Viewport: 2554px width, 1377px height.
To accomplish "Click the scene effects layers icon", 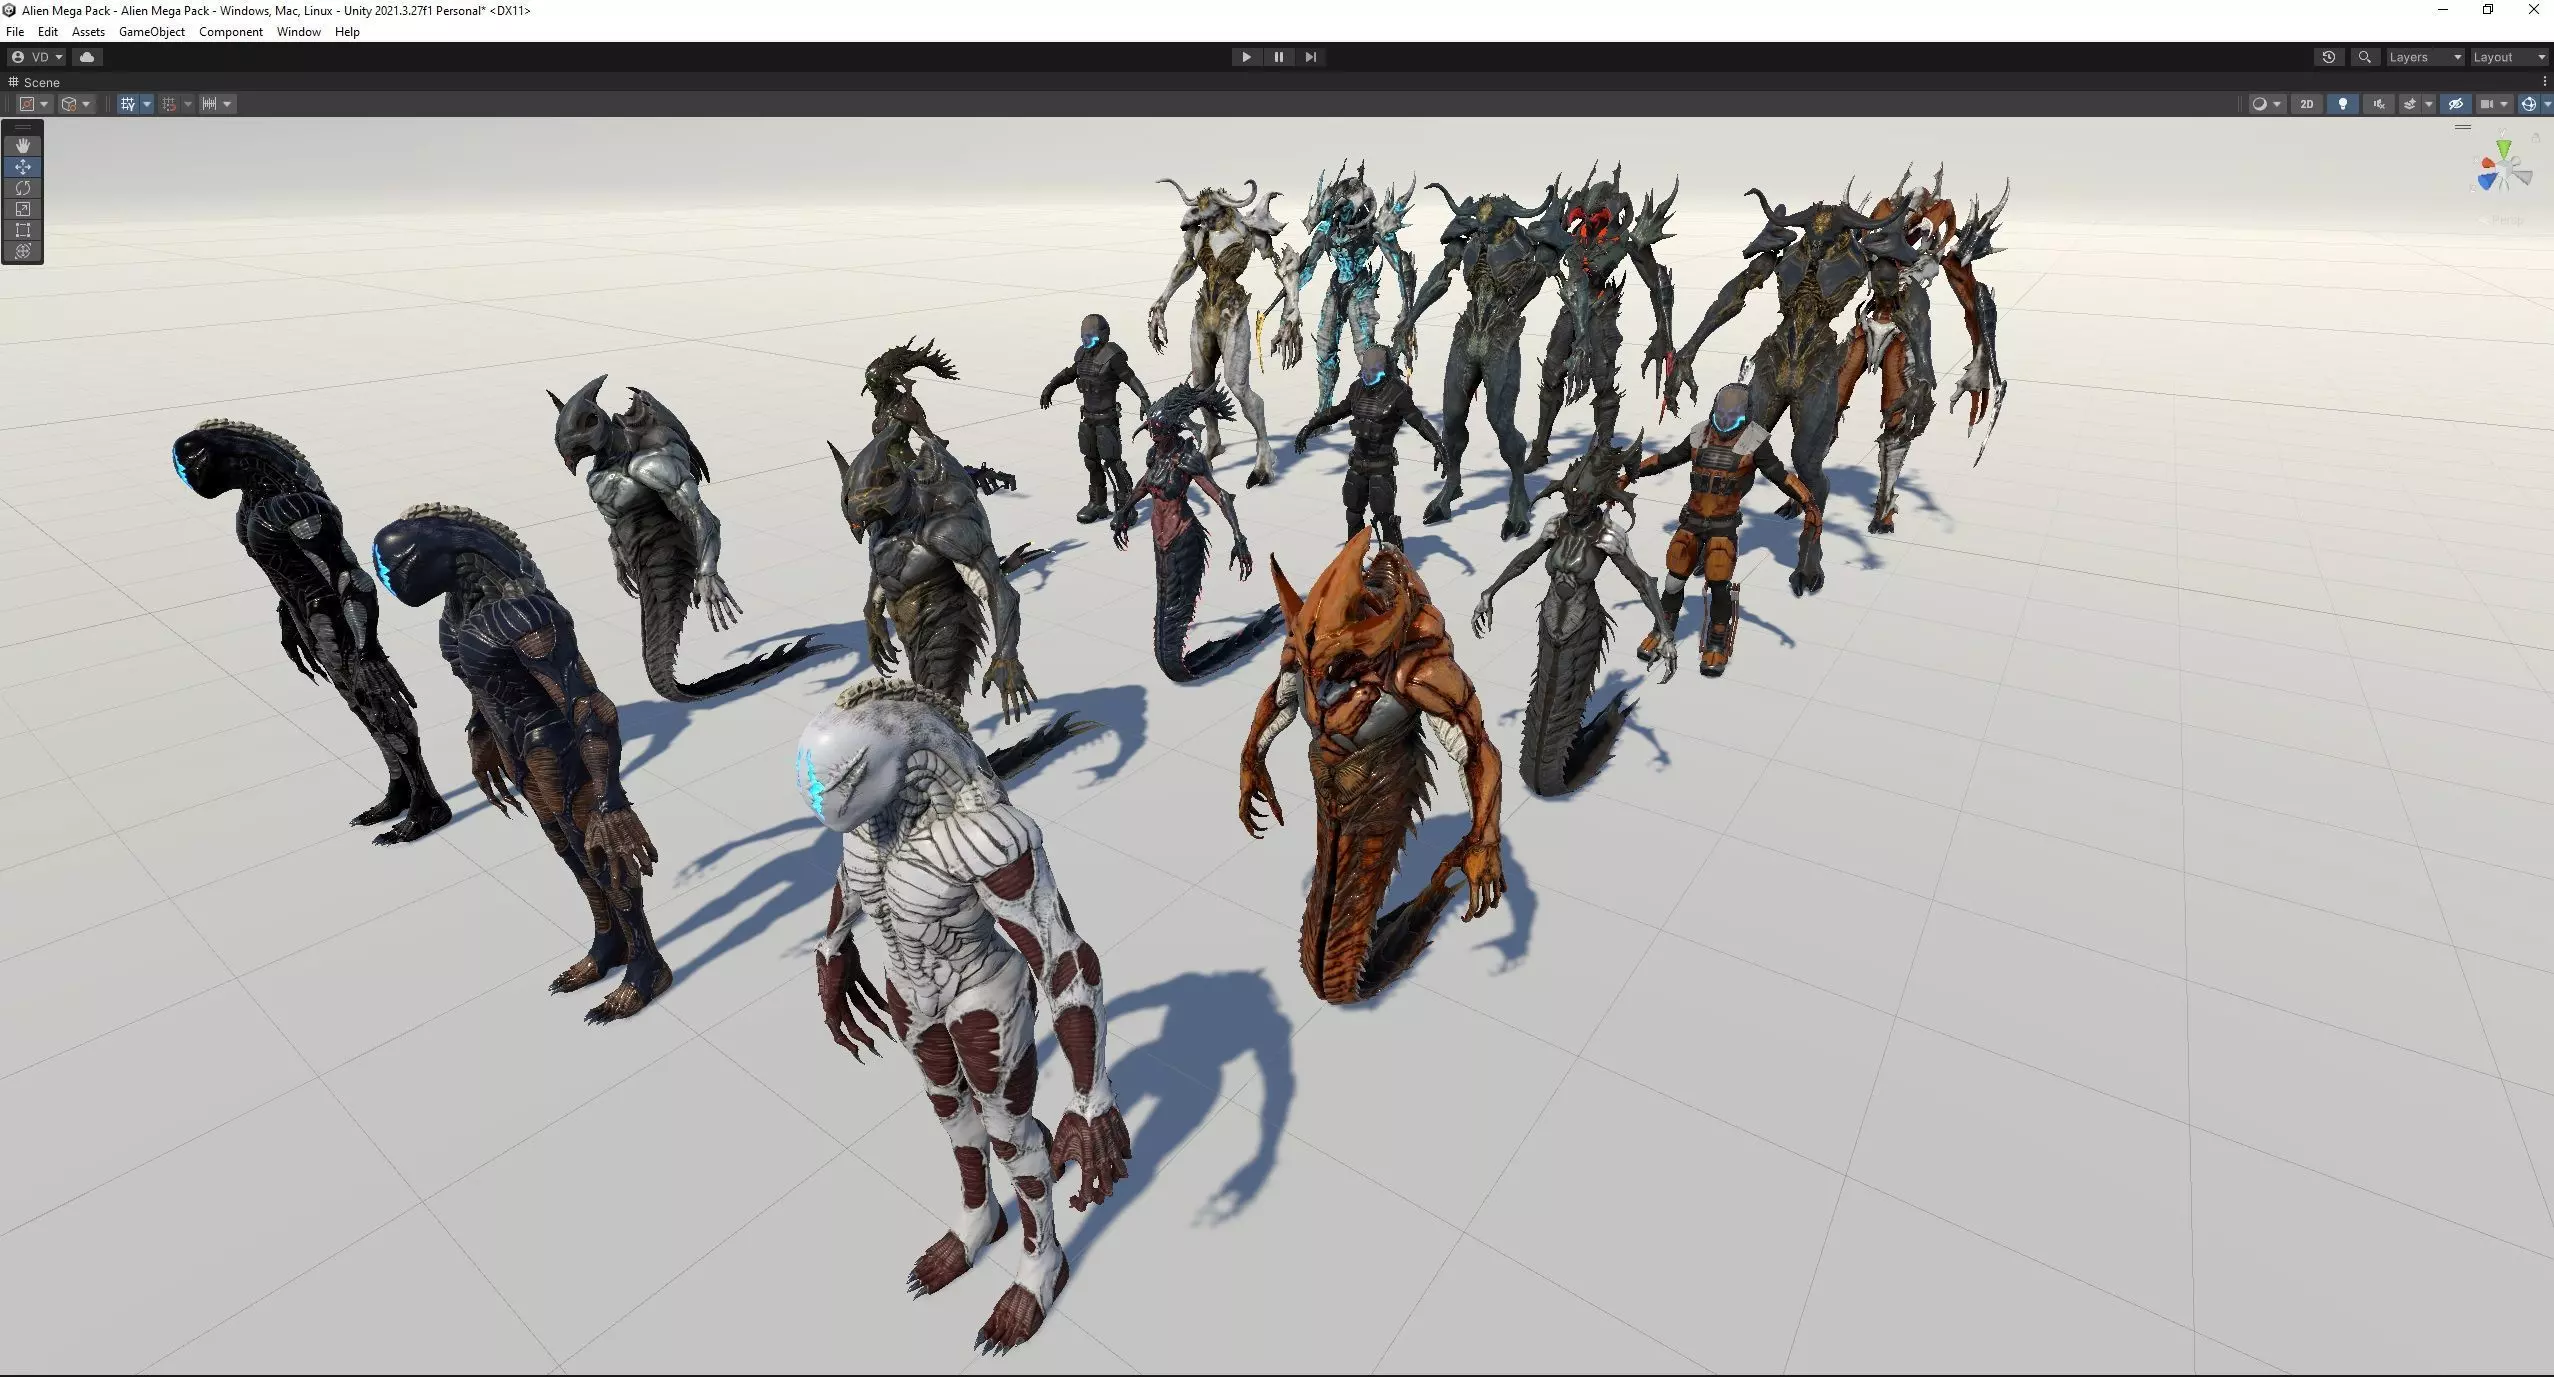I will click(2410, 104).
